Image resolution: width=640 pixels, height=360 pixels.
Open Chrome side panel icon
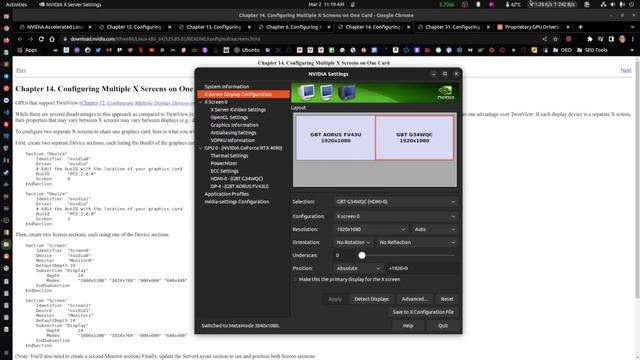click(x=611, y=39)
